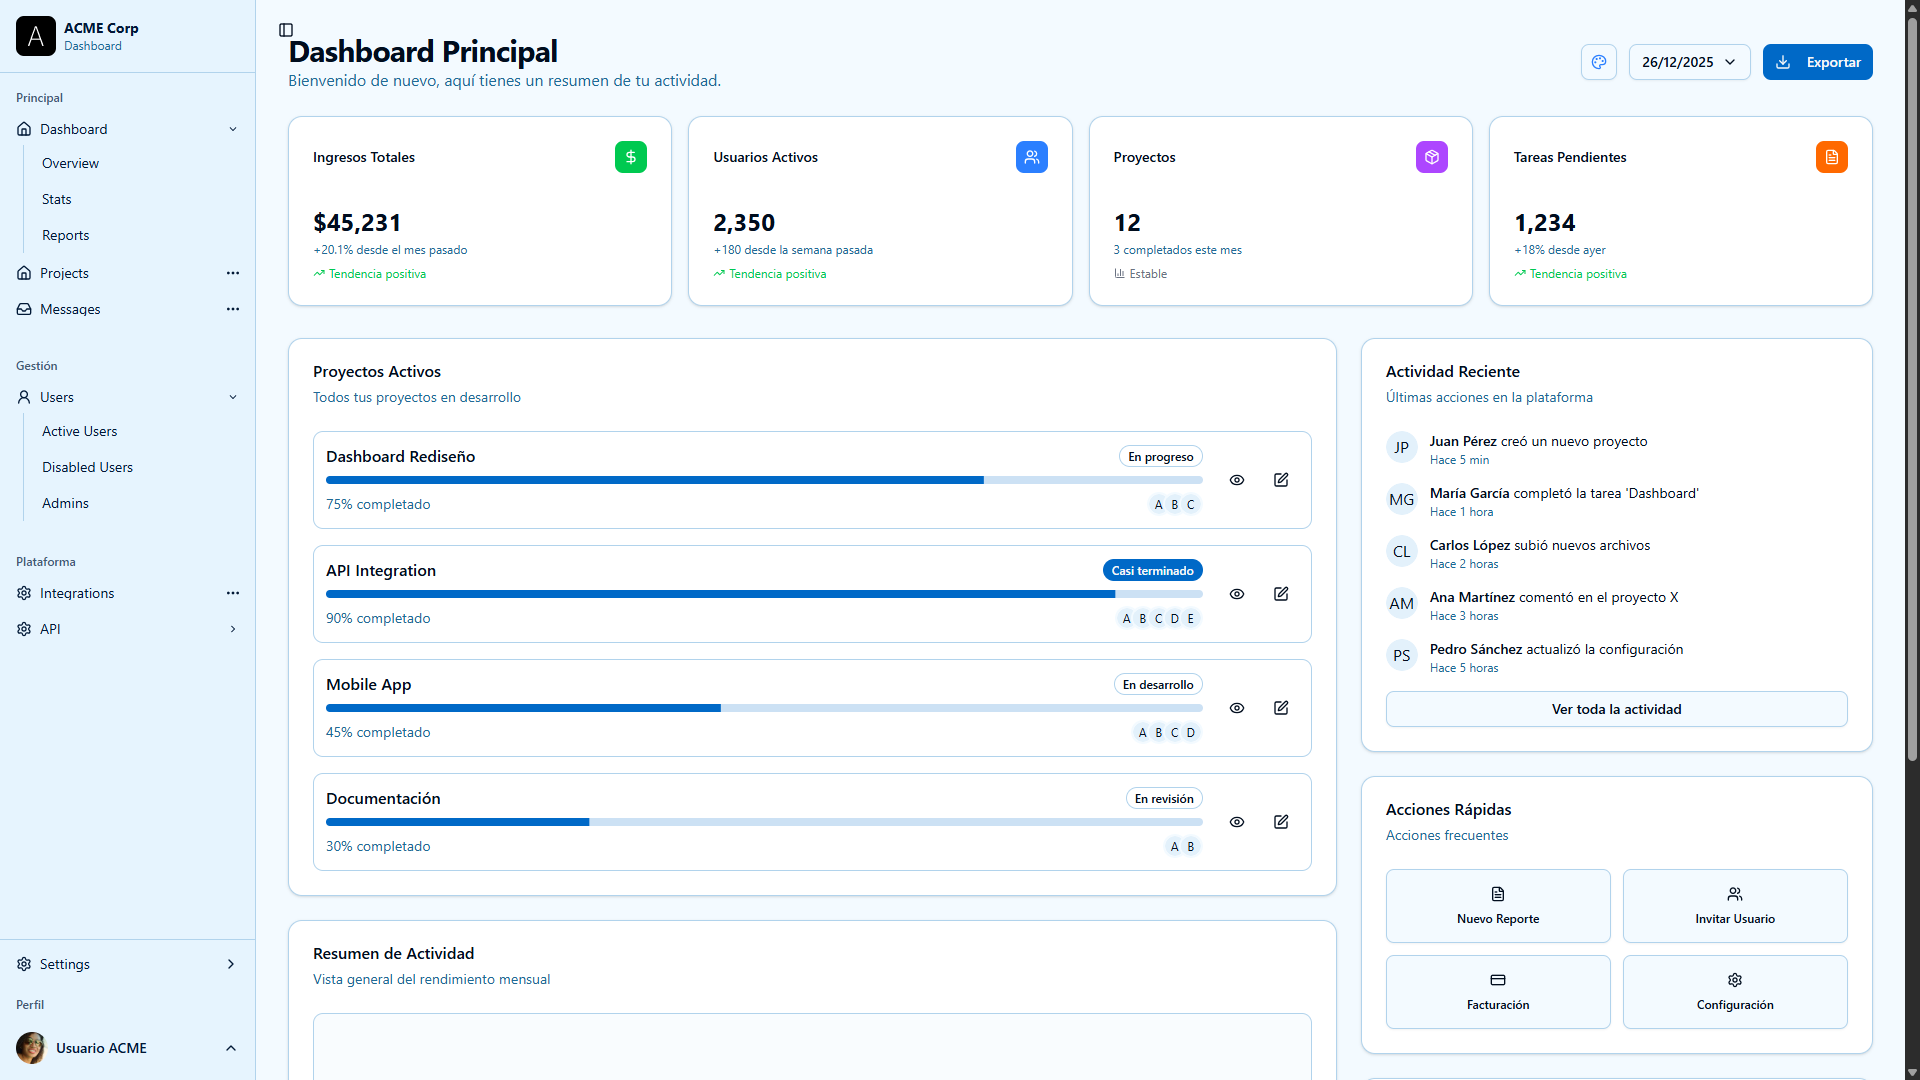Open the theme palette picker
Screen dimensions: 1920x1080
click(x=1598, y=62)
